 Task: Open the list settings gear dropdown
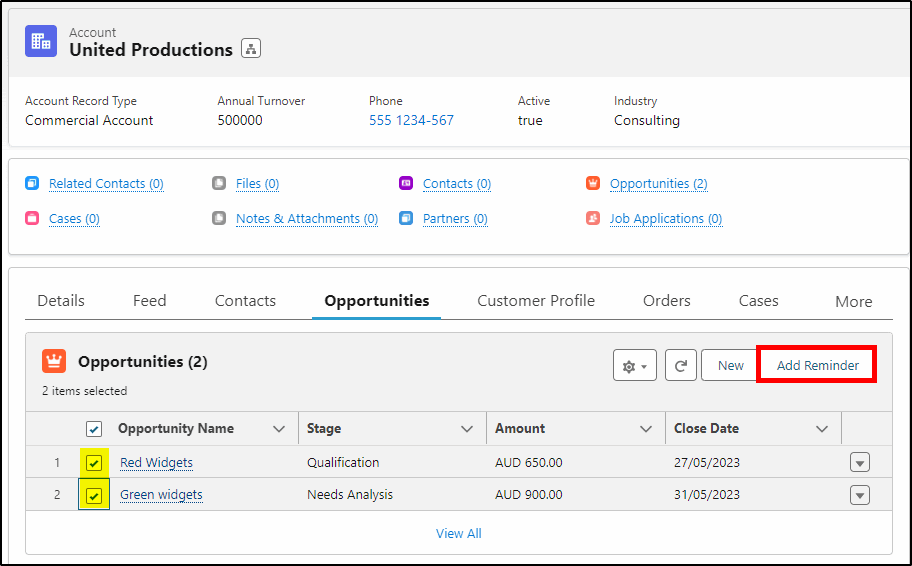(634, 366)
